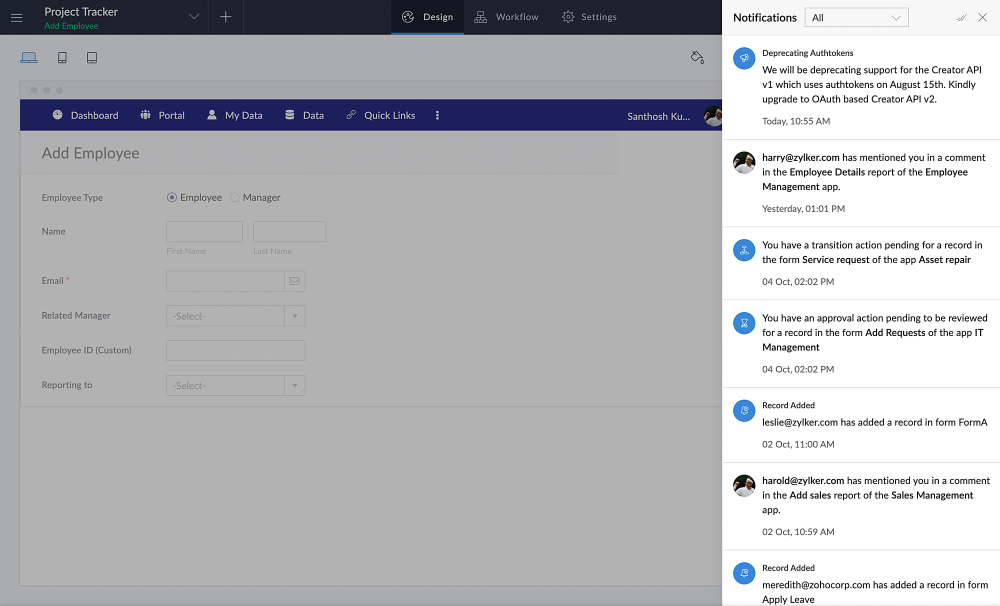Open the hamburger menu icon
This screenshot has height=606, width=1000.
(16, 17)
